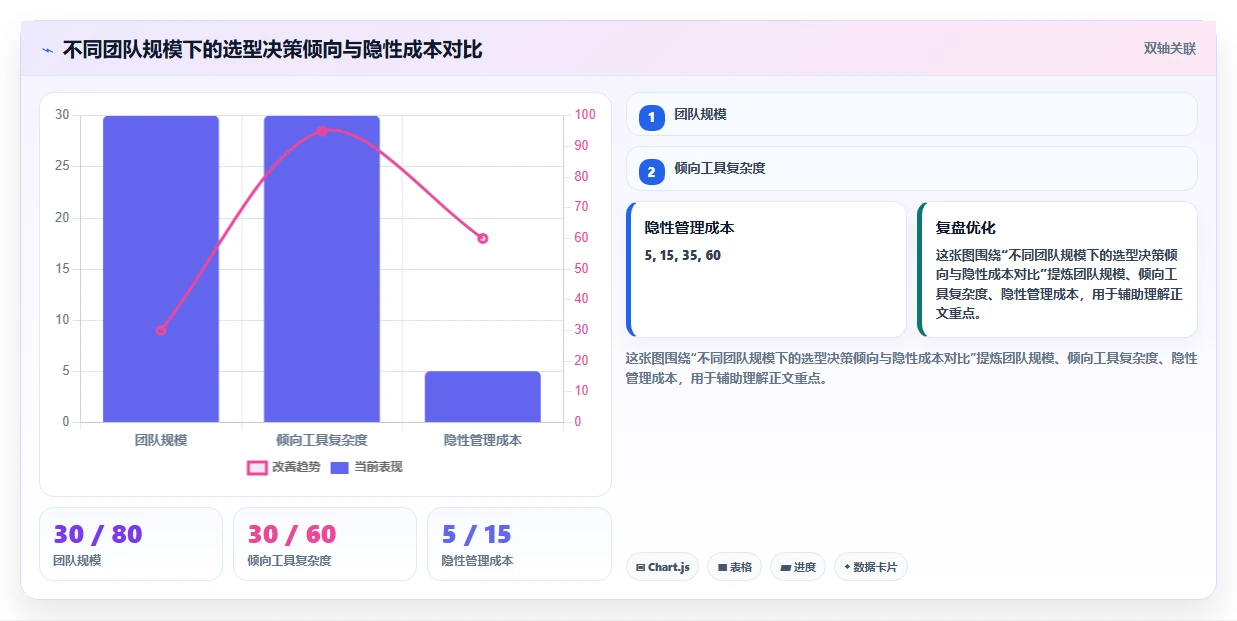Viewport: 1237px width, 621px height.
Task: Click the x-axis label 隐性管理成本
Action: click(x=483, y=440)
